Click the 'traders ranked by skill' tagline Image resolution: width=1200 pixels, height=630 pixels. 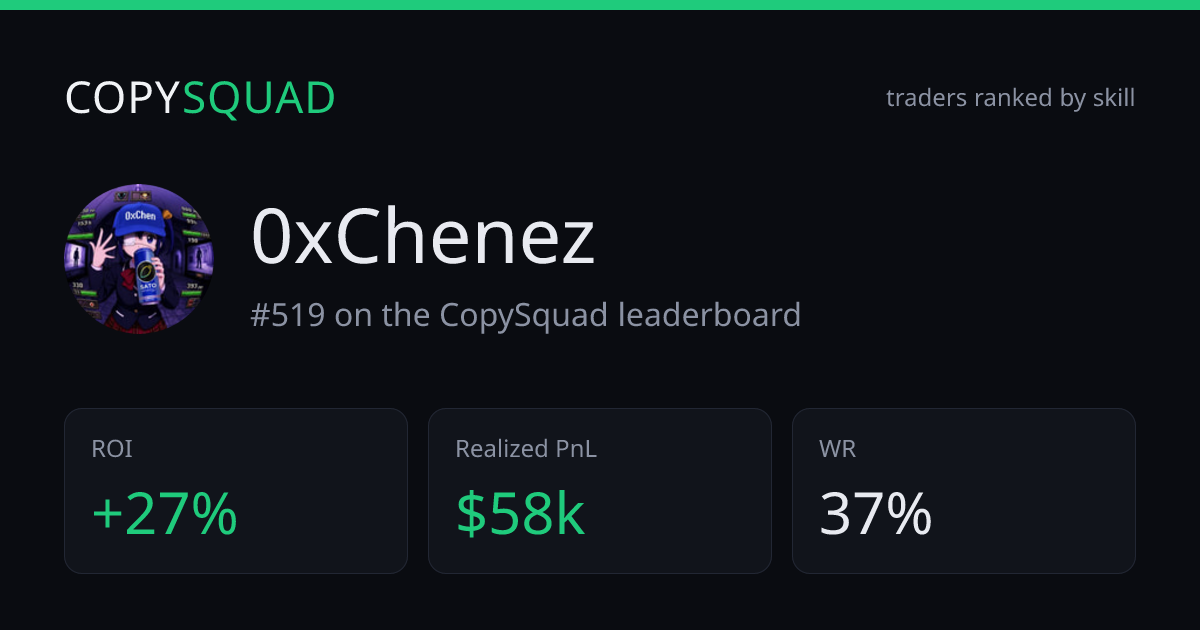[1011, 98]
